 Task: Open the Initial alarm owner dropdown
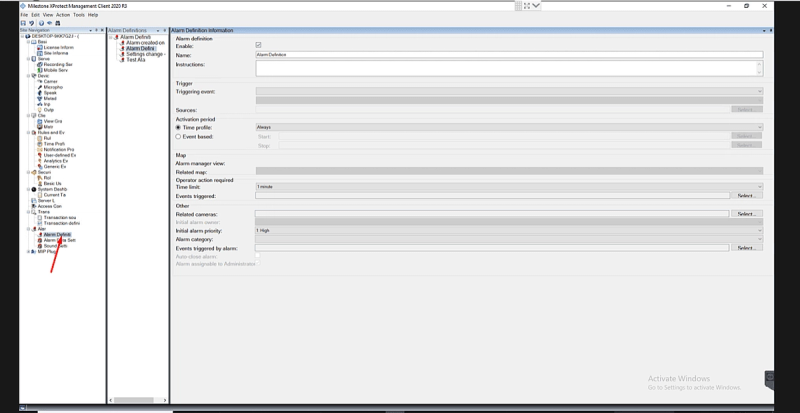(x=509, y=222)
